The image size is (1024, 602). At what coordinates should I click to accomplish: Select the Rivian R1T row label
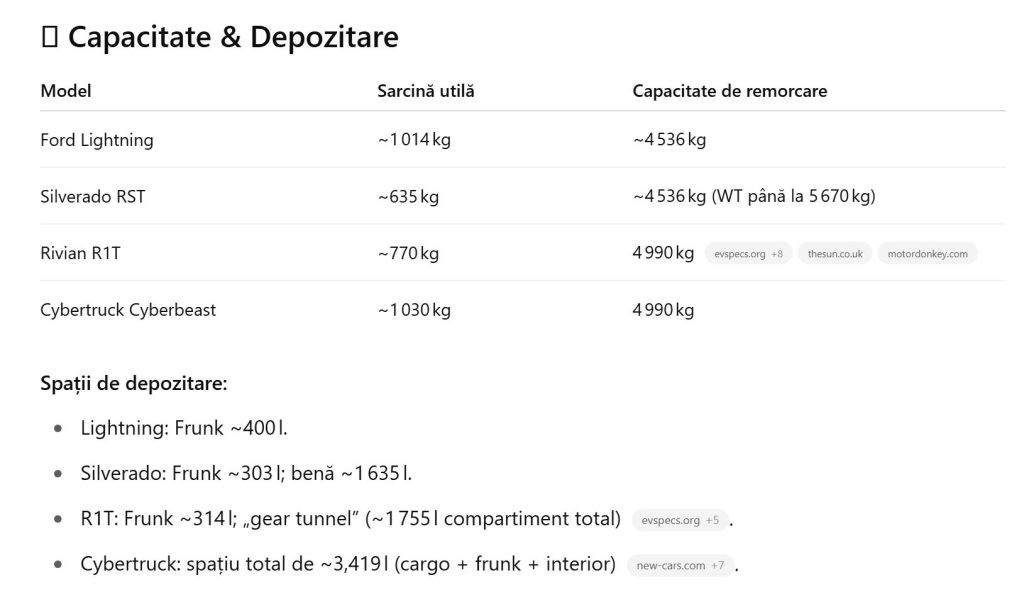(80, 253)
